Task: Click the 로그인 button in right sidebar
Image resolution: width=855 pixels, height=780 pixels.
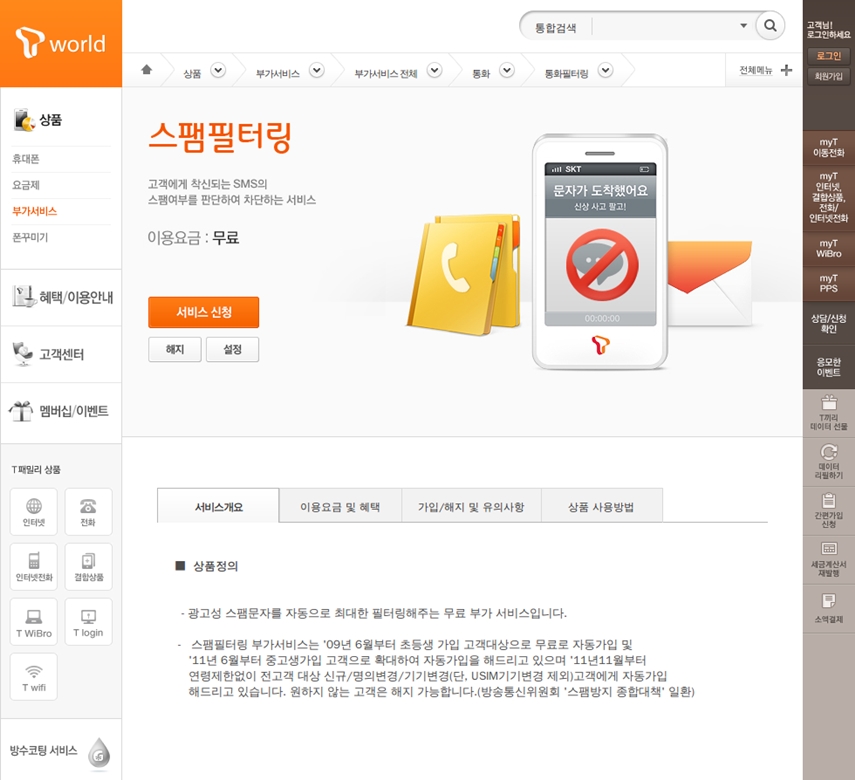Action: coord(828,56)
